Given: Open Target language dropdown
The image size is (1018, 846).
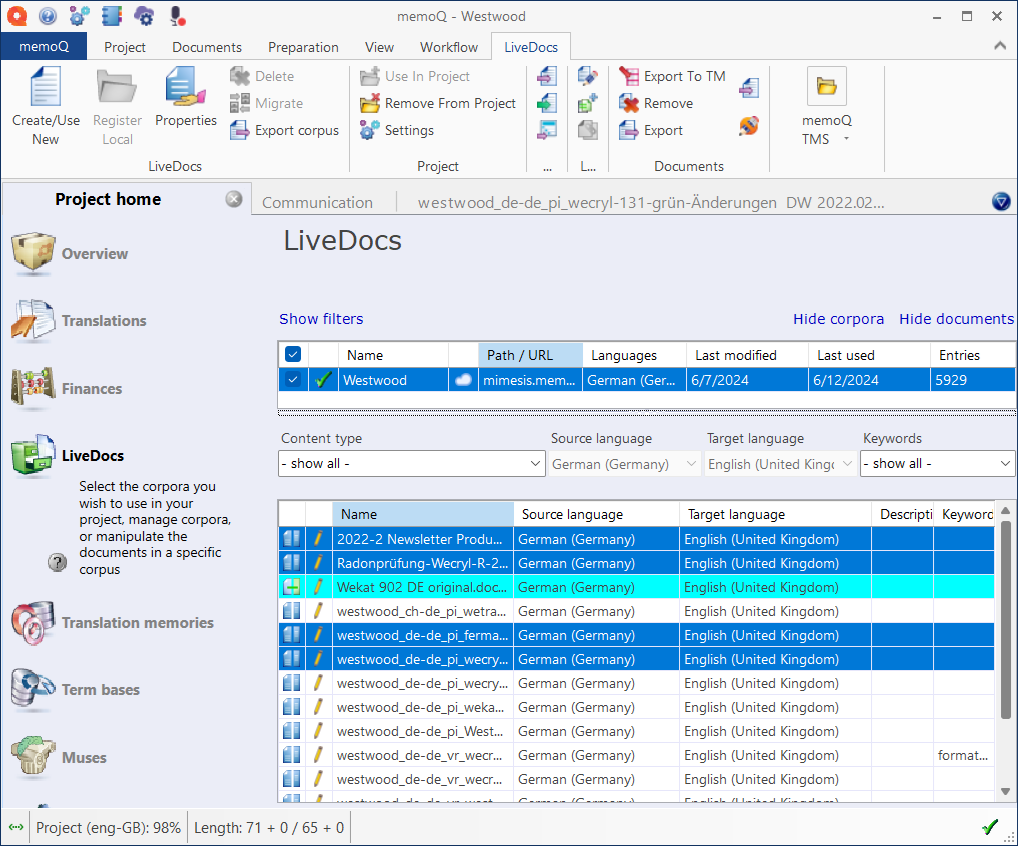Looking at the screenshot, I should pos(780,464).
